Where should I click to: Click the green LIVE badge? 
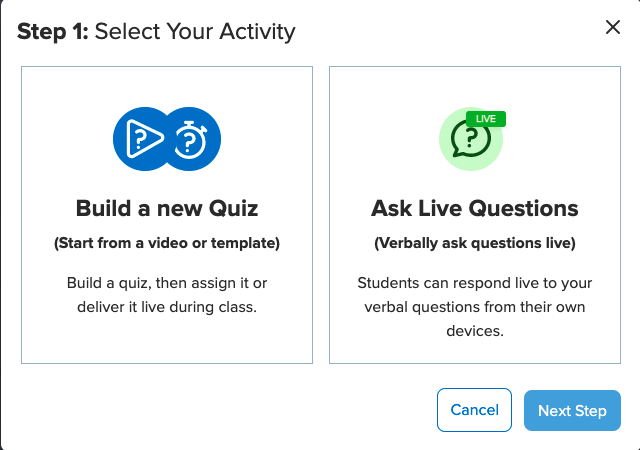pyautogui.click(x=486, y=119)
